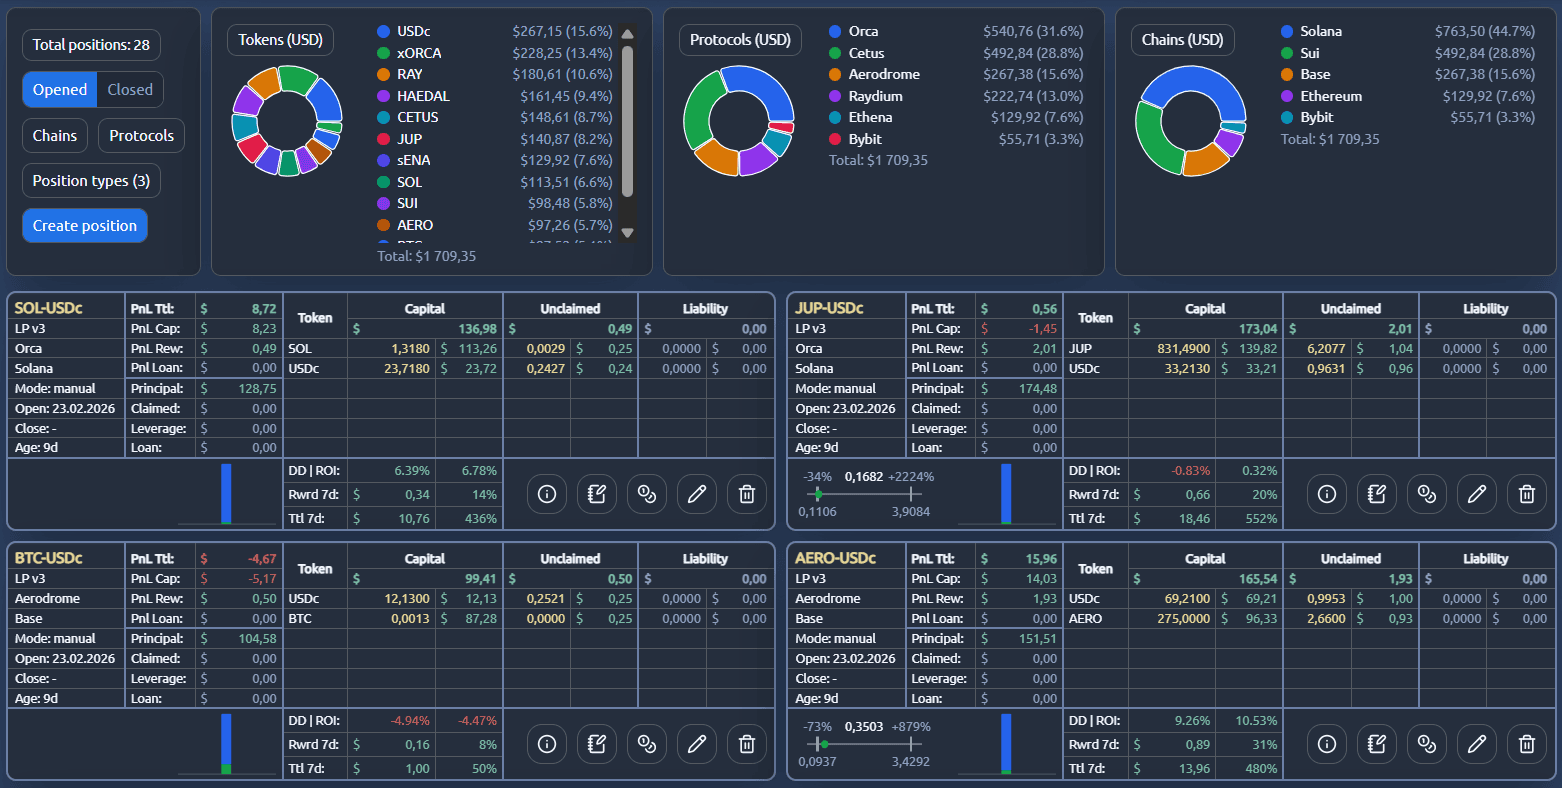Click the xORCA green dot in Tokens legend
Viewport: 1562px width, 788px height.
(383, 53)
